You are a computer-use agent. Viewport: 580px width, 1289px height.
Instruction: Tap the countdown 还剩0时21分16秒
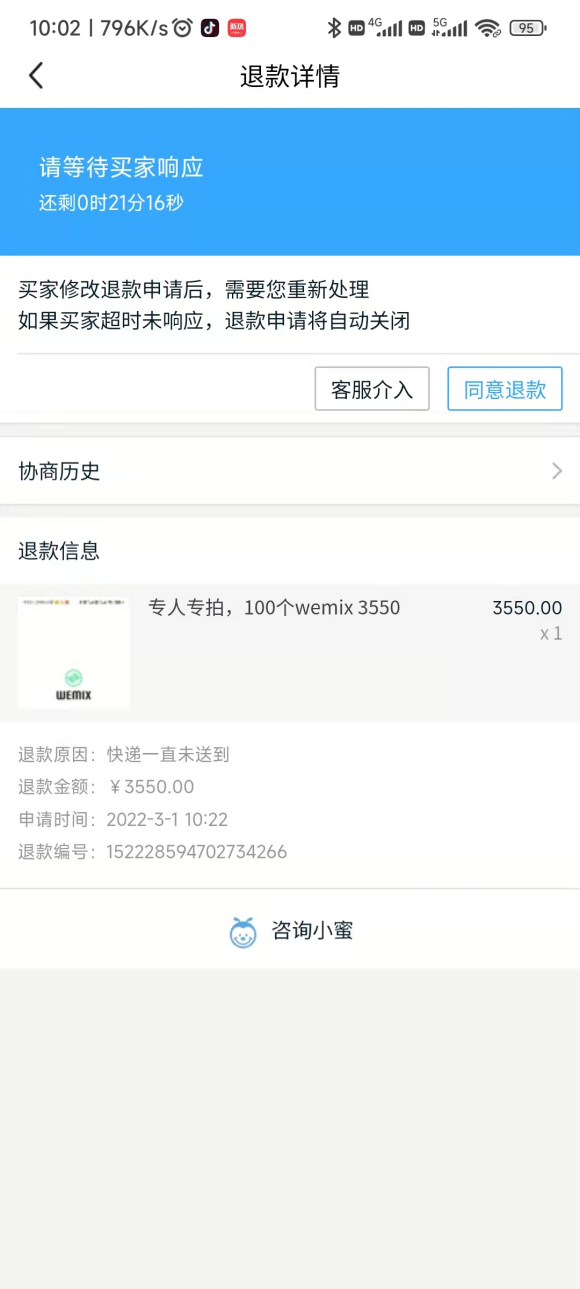(111, 203)
